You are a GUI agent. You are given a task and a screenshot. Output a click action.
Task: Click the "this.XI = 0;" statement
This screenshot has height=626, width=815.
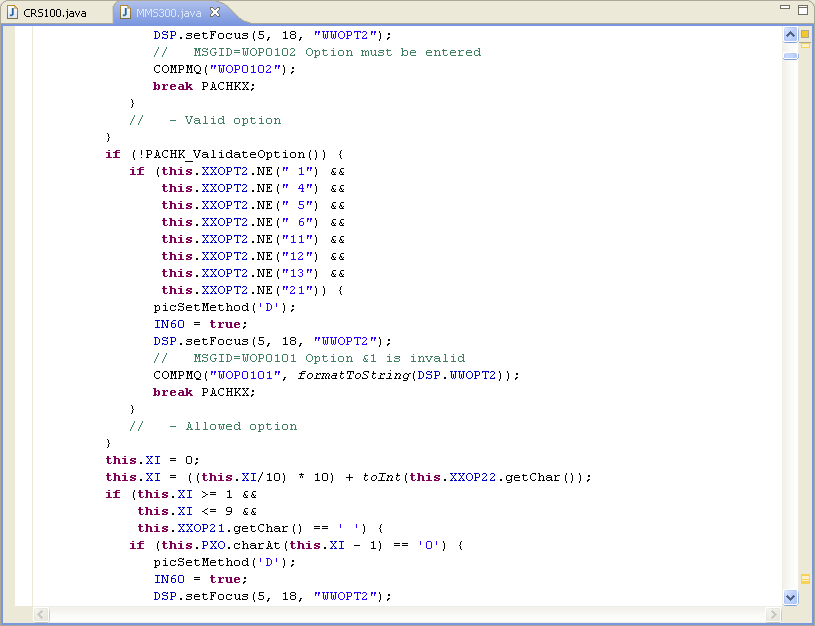point(153,460)
